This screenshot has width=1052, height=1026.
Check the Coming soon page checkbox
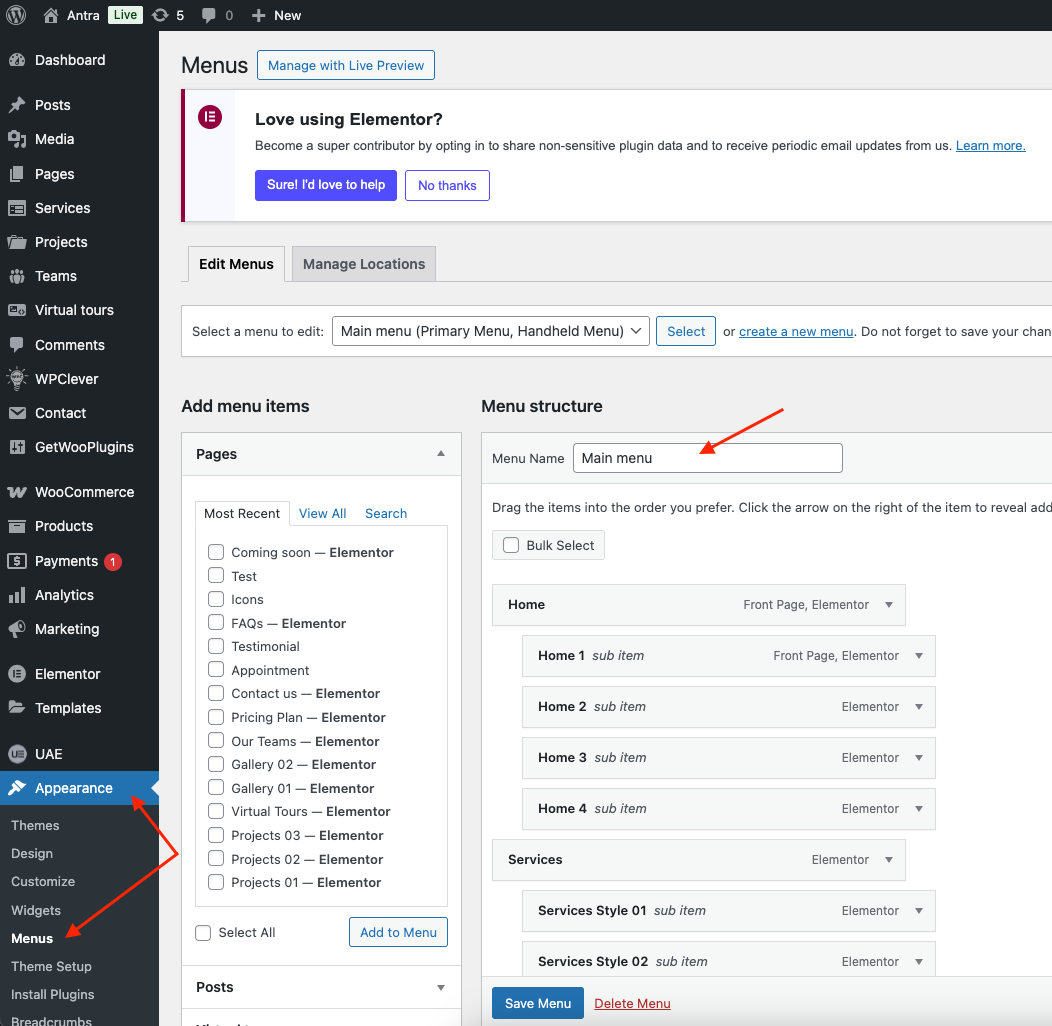[216, 552]
